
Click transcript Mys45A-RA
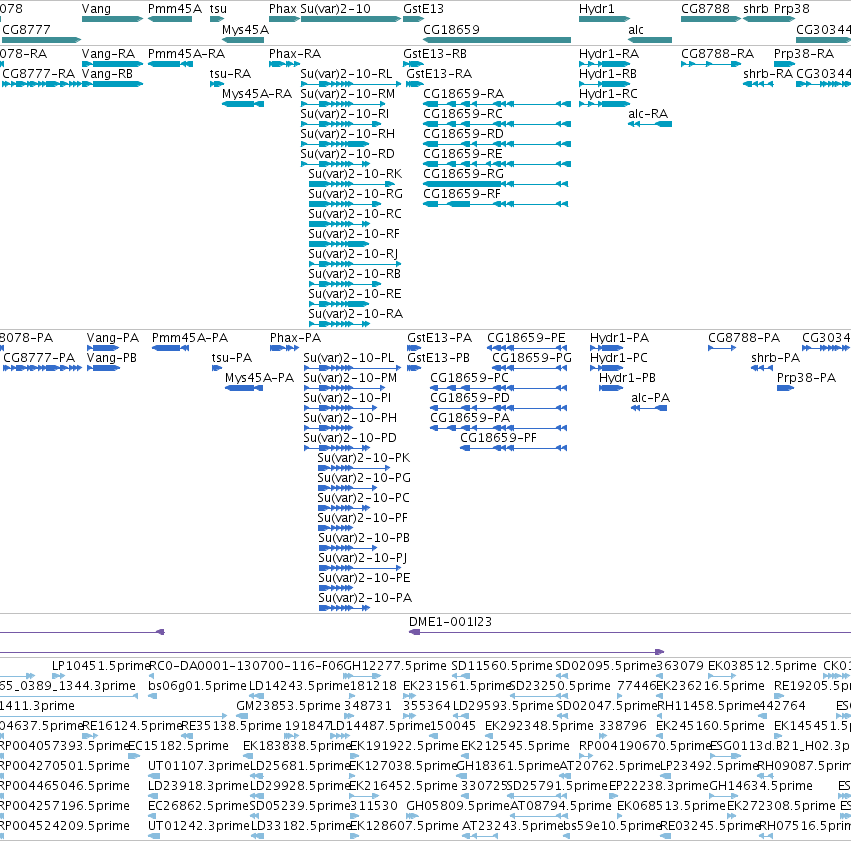tap(243, 104)
